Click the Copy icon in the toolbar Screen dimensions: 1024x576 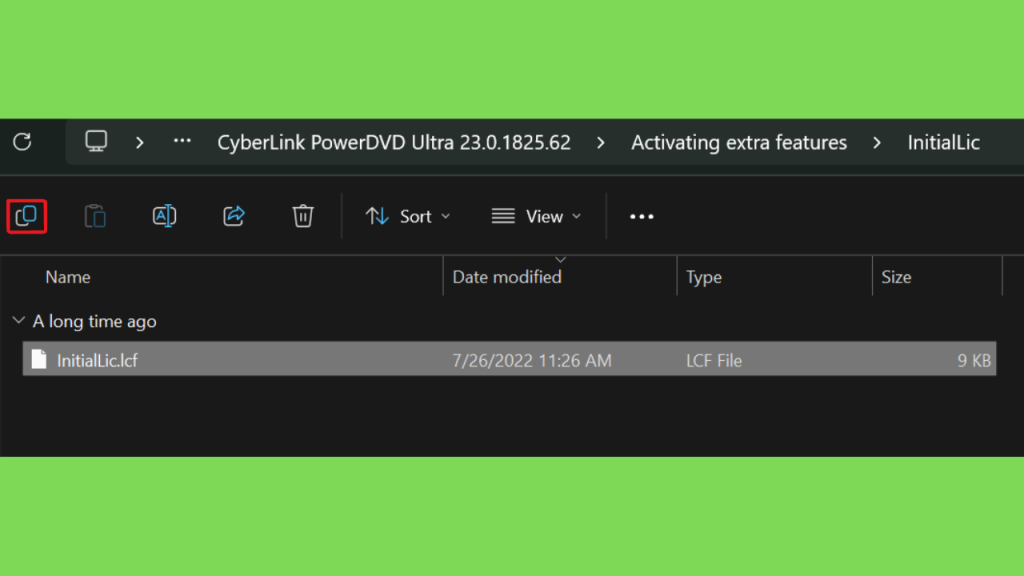coord(27,216)
